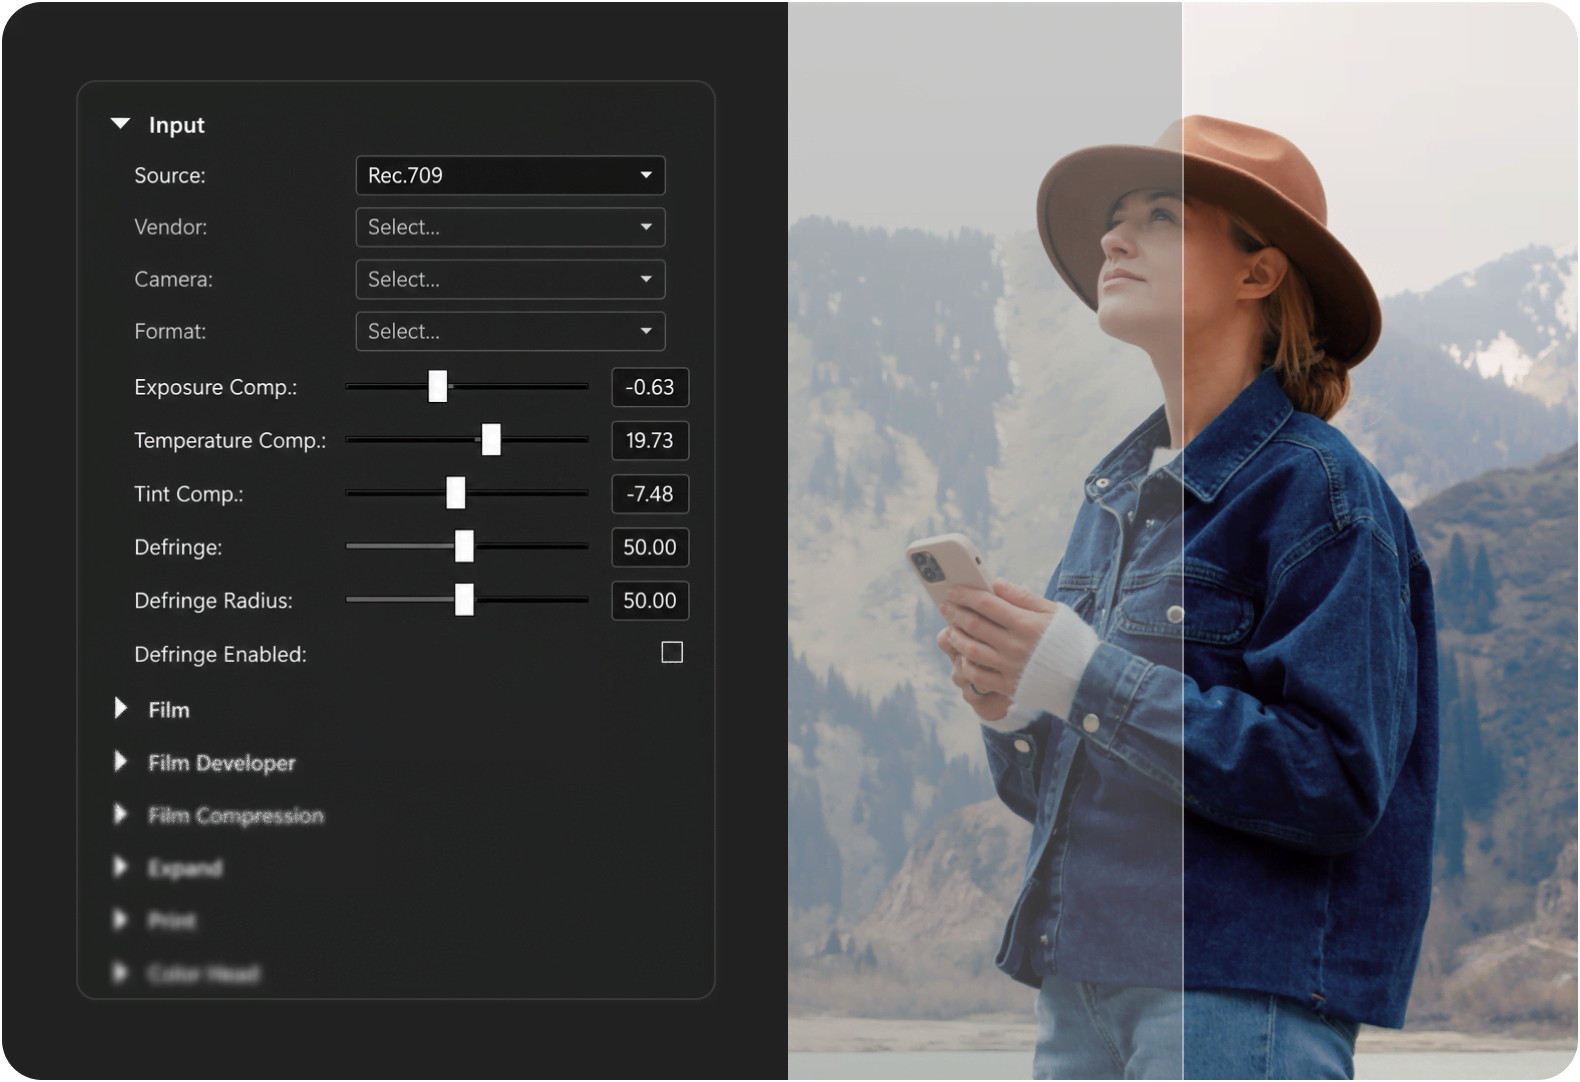The height and width of the screenshot is (1082, 1580).
Task: Click the Temperature Comp.: label
Action: (230, 440)
